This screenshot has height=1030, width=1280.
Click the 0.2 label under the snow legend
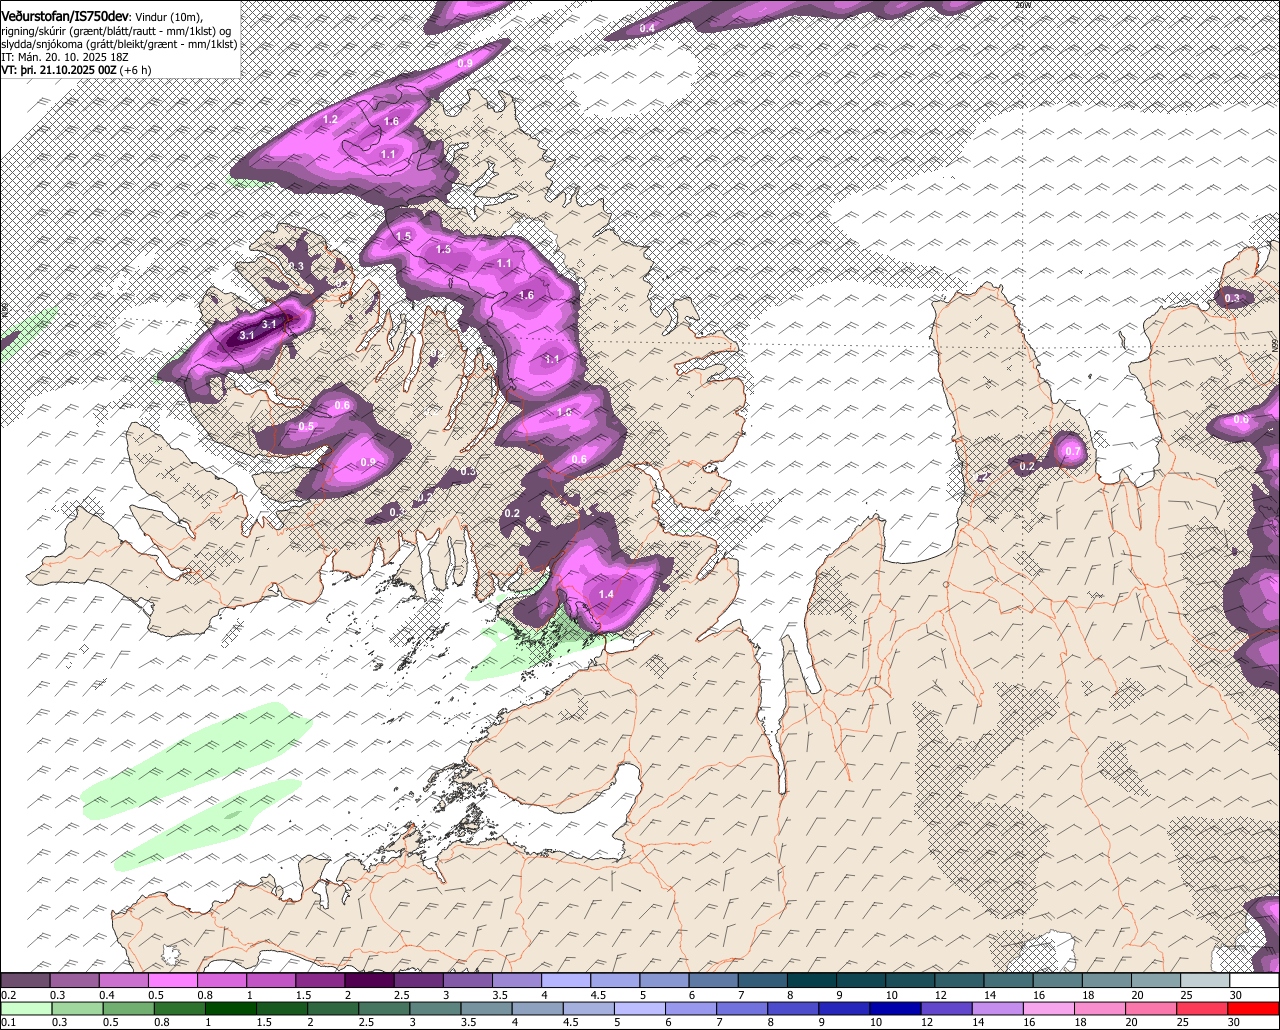click(x=8, y=995)
